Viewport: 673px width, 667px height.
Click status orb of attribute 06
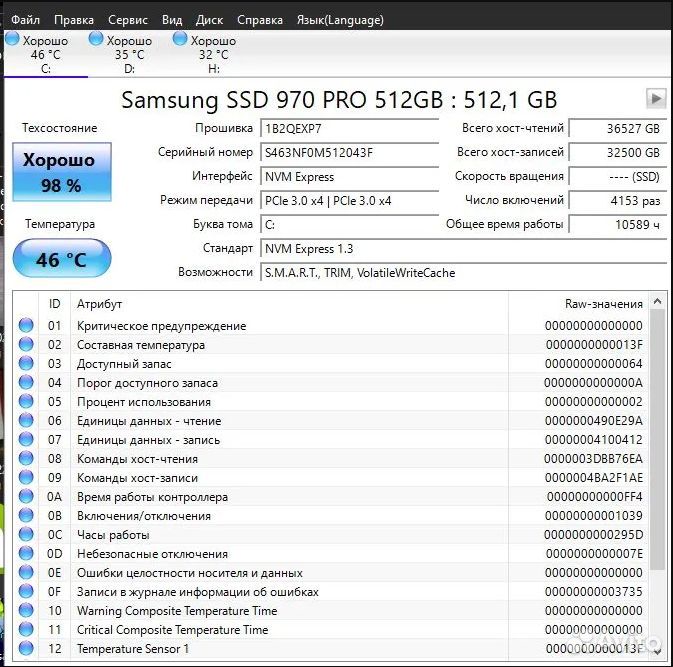point(26,420)
